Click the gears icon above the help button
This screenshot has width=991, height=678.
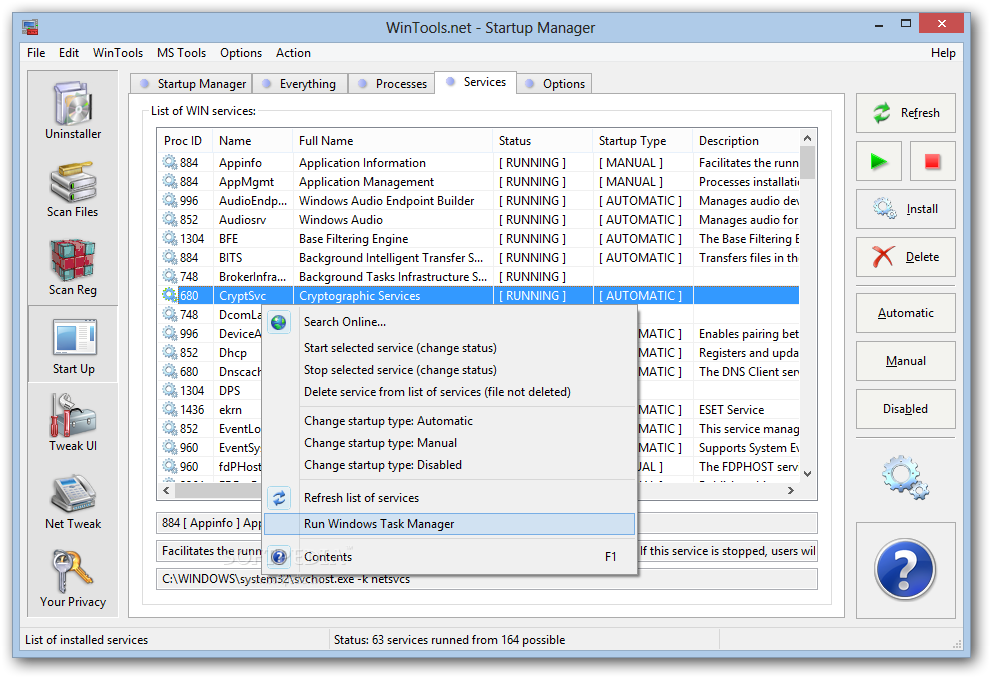905,477
